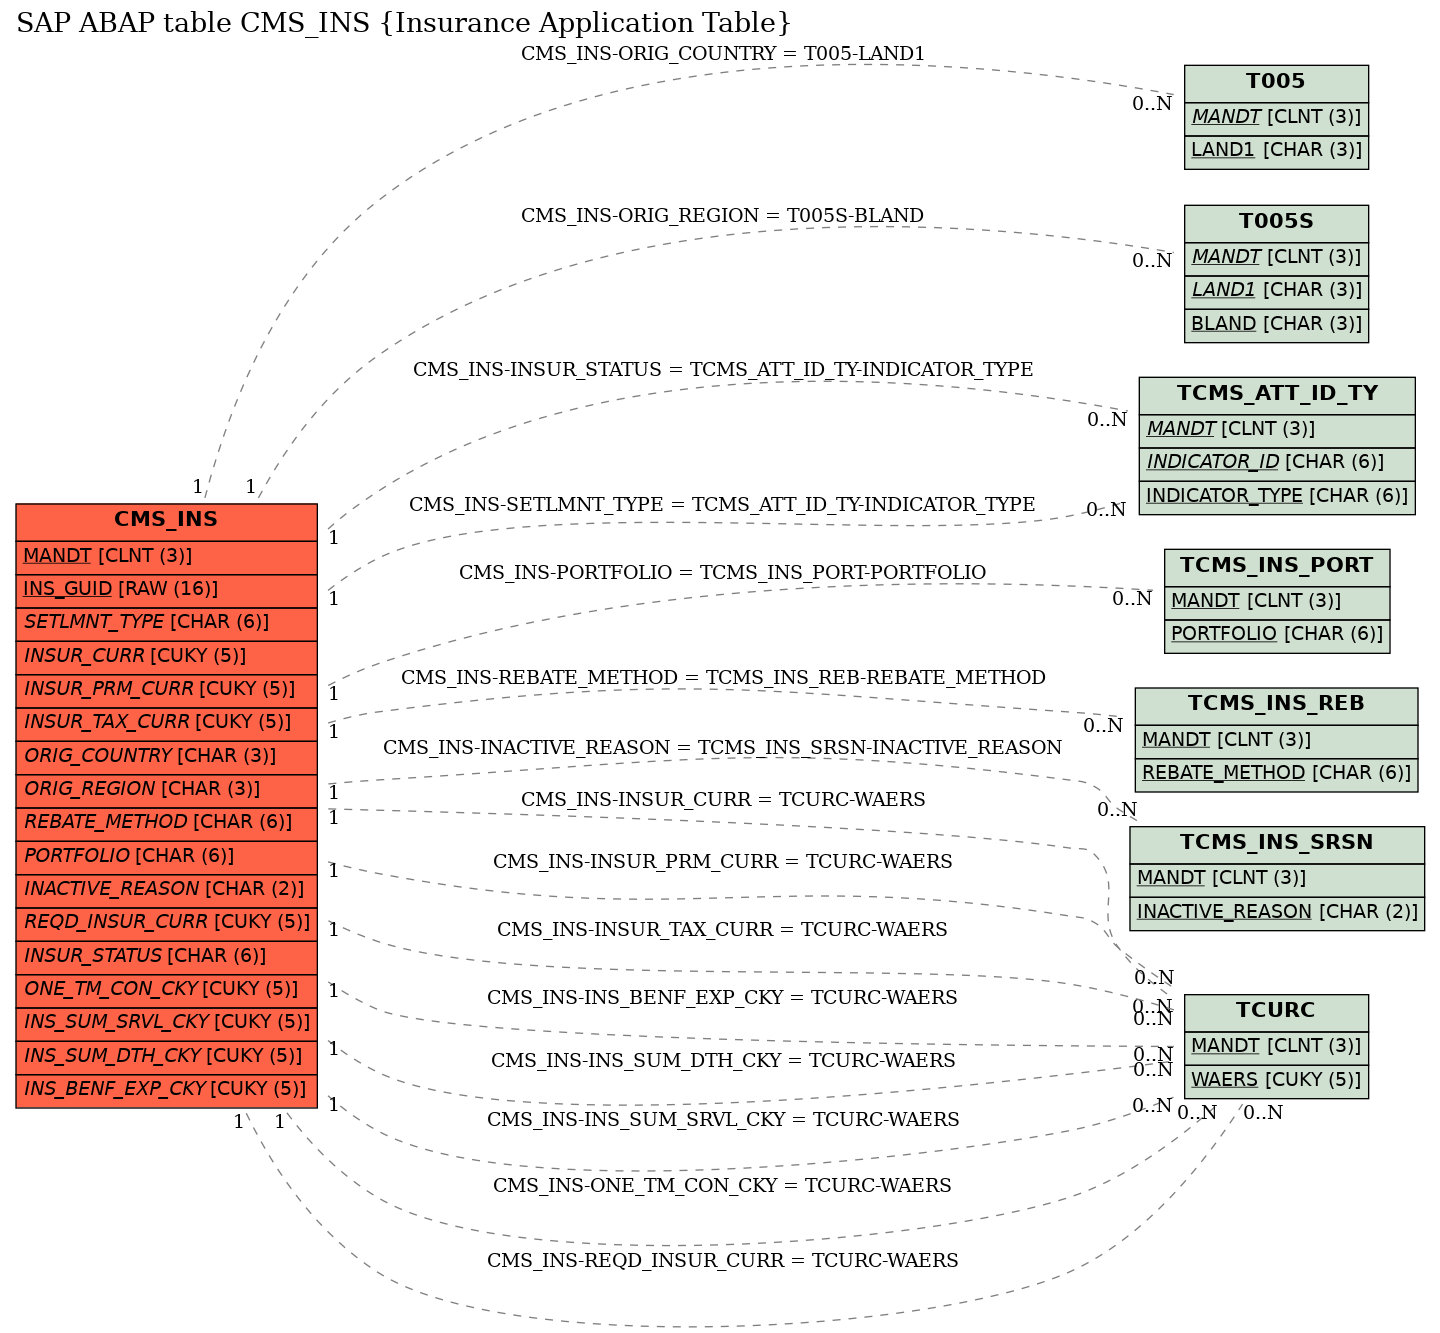Click MANDT [CLNT (3)] in TCMS_ATT_ID_TY table
Screen dimensions: 1440x1333
(x=1277, y=430)
